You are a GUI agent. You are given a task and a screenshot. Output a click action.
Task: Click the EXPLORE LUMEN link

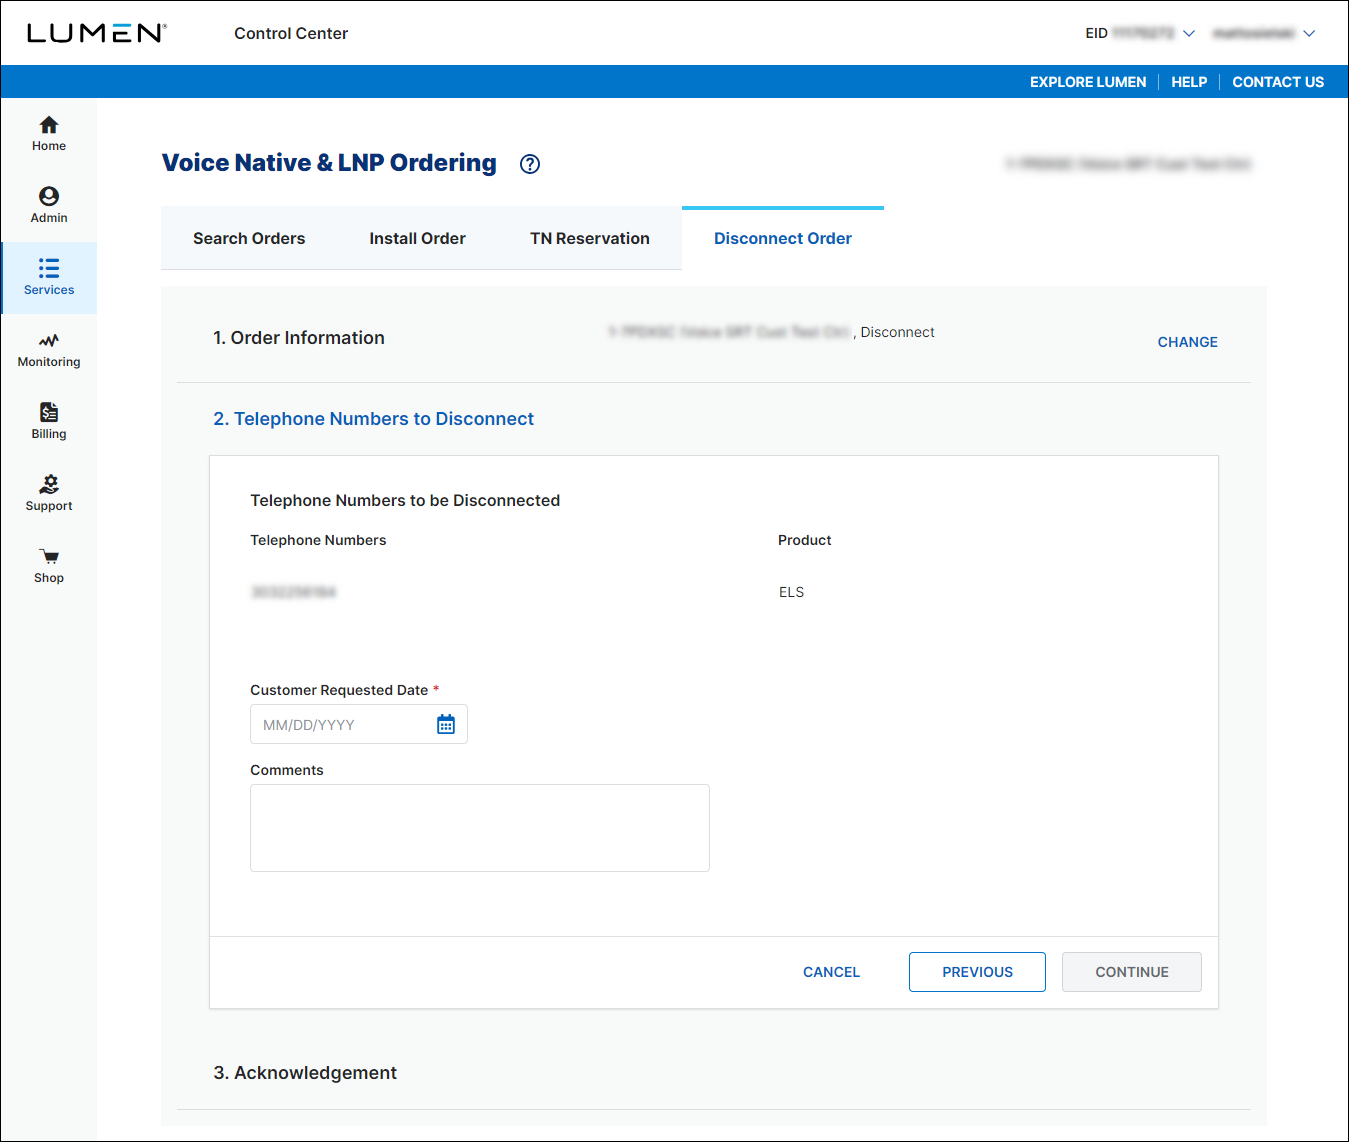click(x=1088, y=82)
